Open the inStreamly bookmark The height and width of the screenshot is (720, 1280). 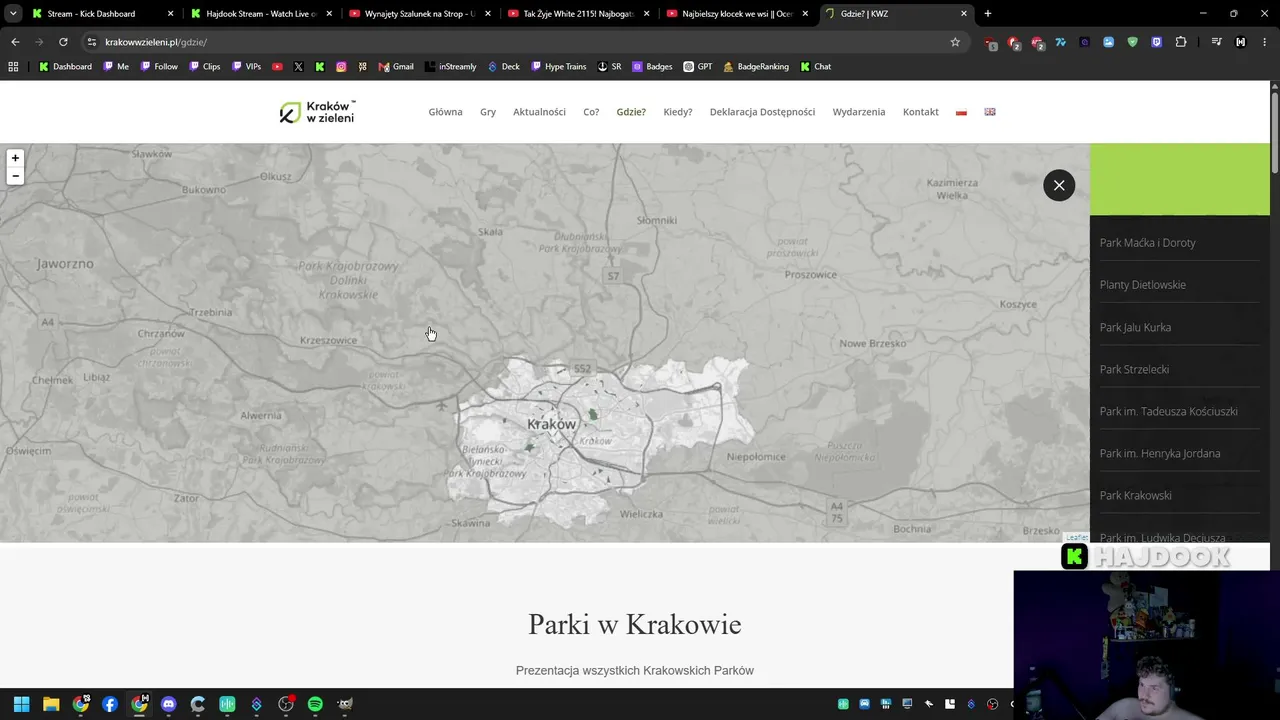(451, 67)
